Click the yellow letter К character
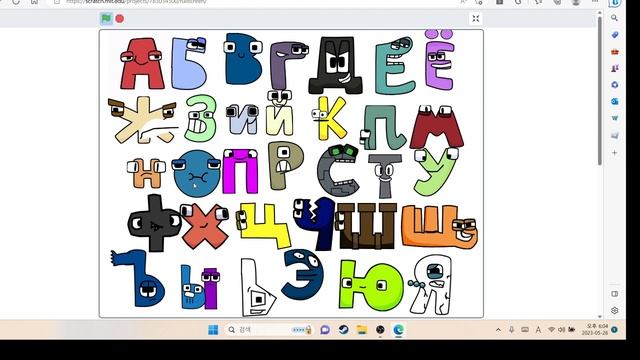 329,118
